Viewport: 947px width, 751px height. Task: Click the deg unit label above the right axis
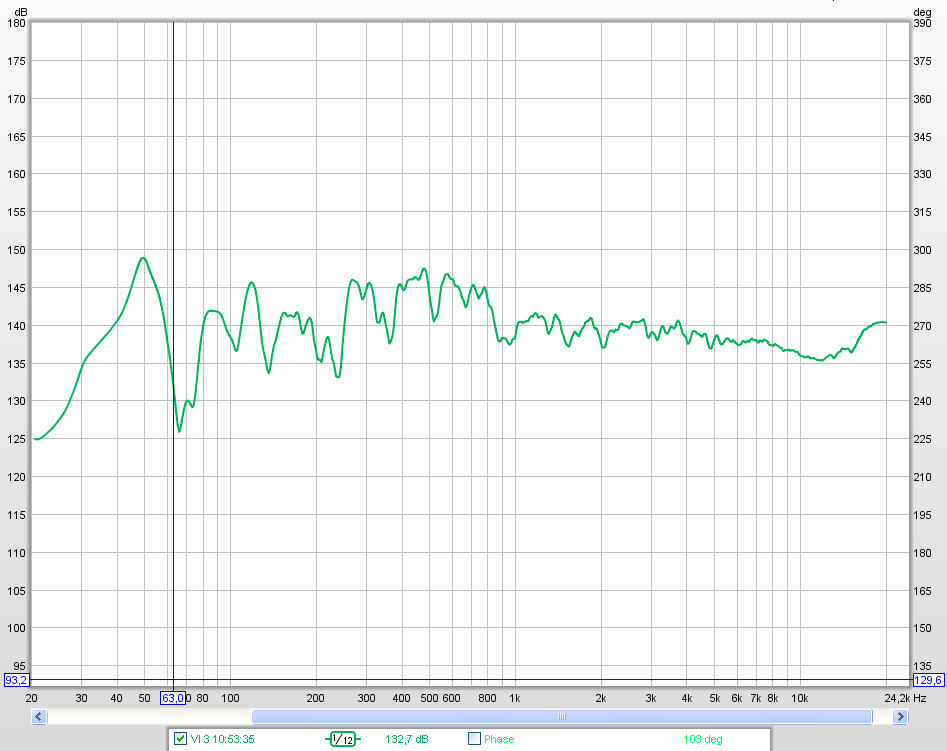point(922,12)
